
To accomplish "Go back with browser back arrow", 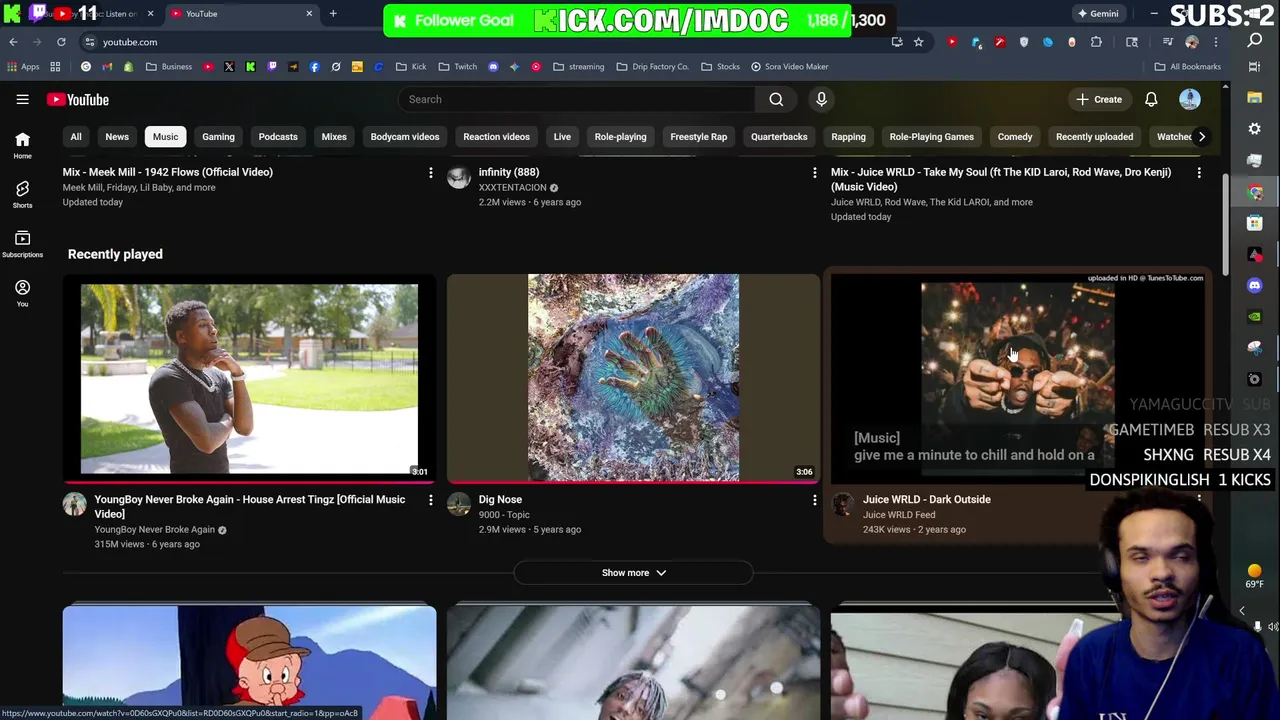I will click(13, 42).
